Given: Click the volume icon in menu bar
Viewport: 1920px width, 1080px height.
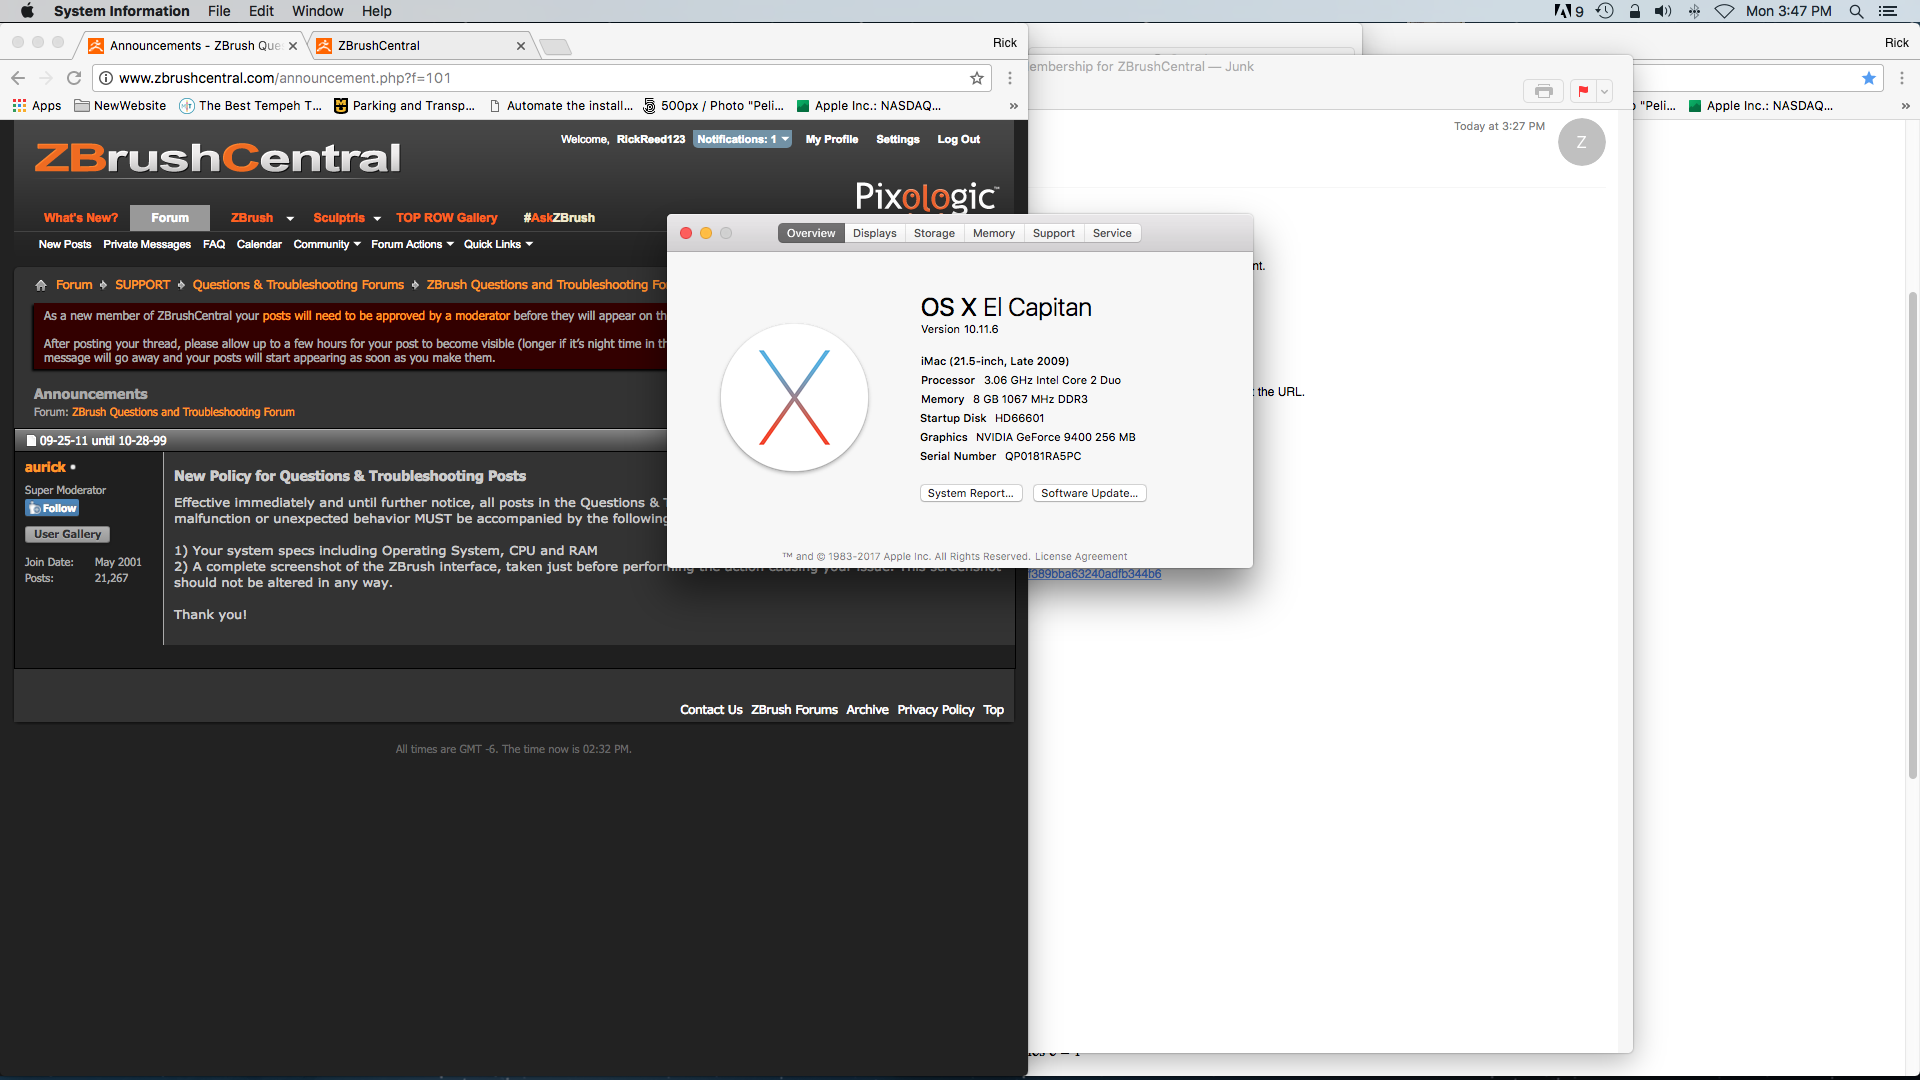Looking at the screenshot, I should [1663, 11].
